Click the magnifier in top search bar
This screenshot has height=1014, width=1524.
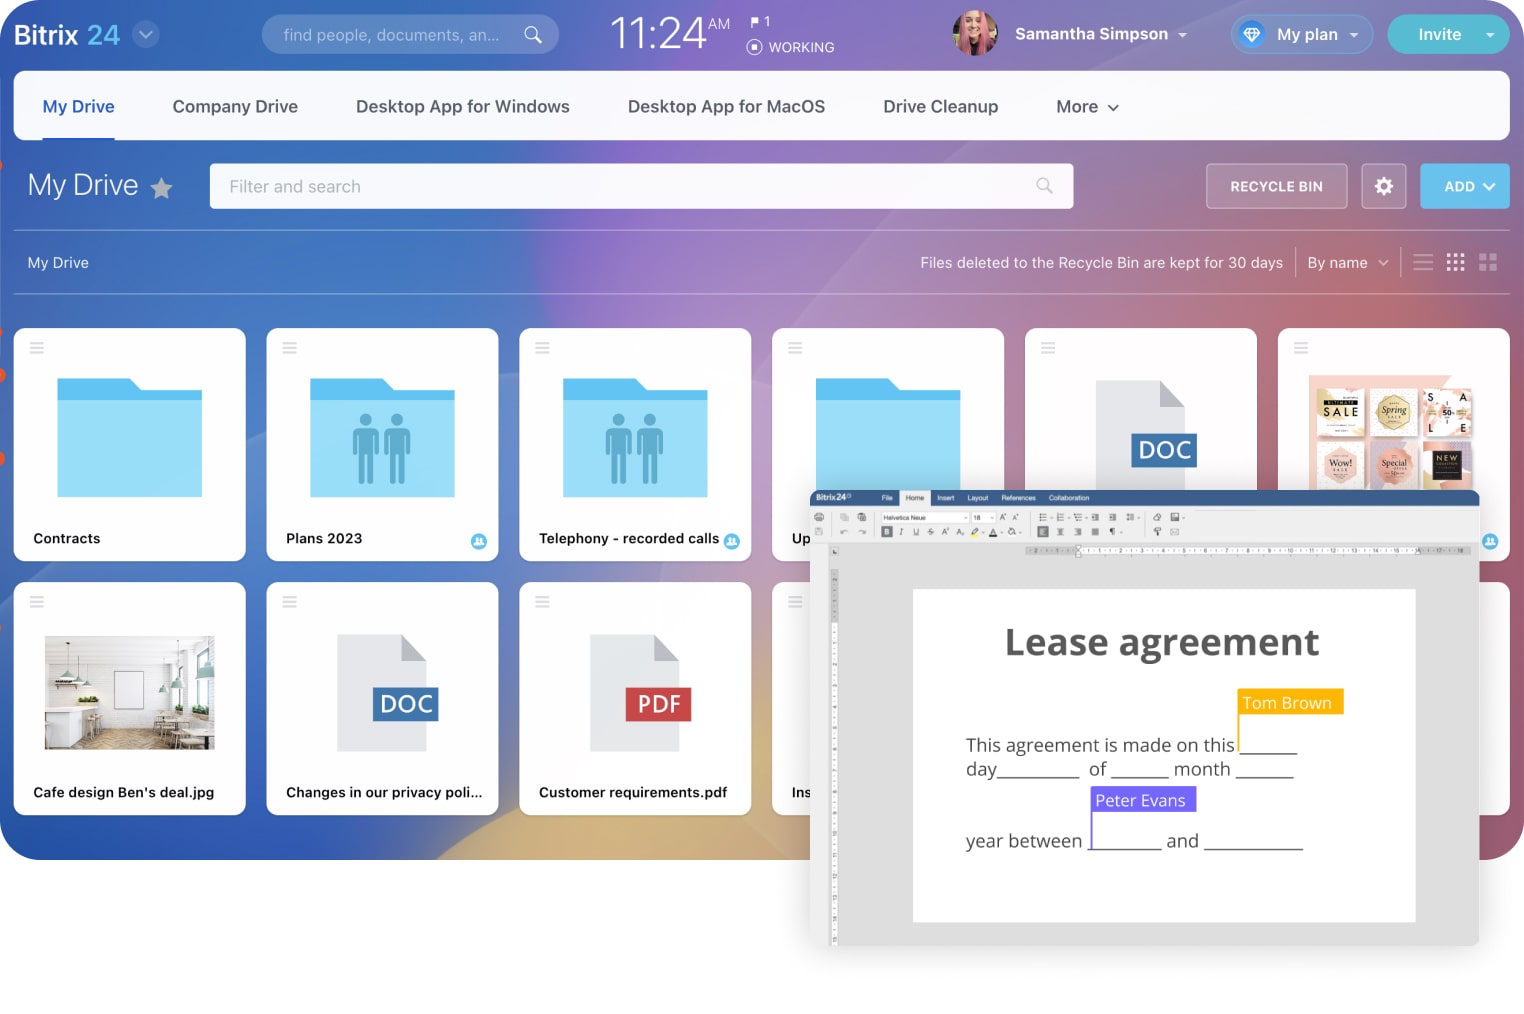tap(533, 35)
